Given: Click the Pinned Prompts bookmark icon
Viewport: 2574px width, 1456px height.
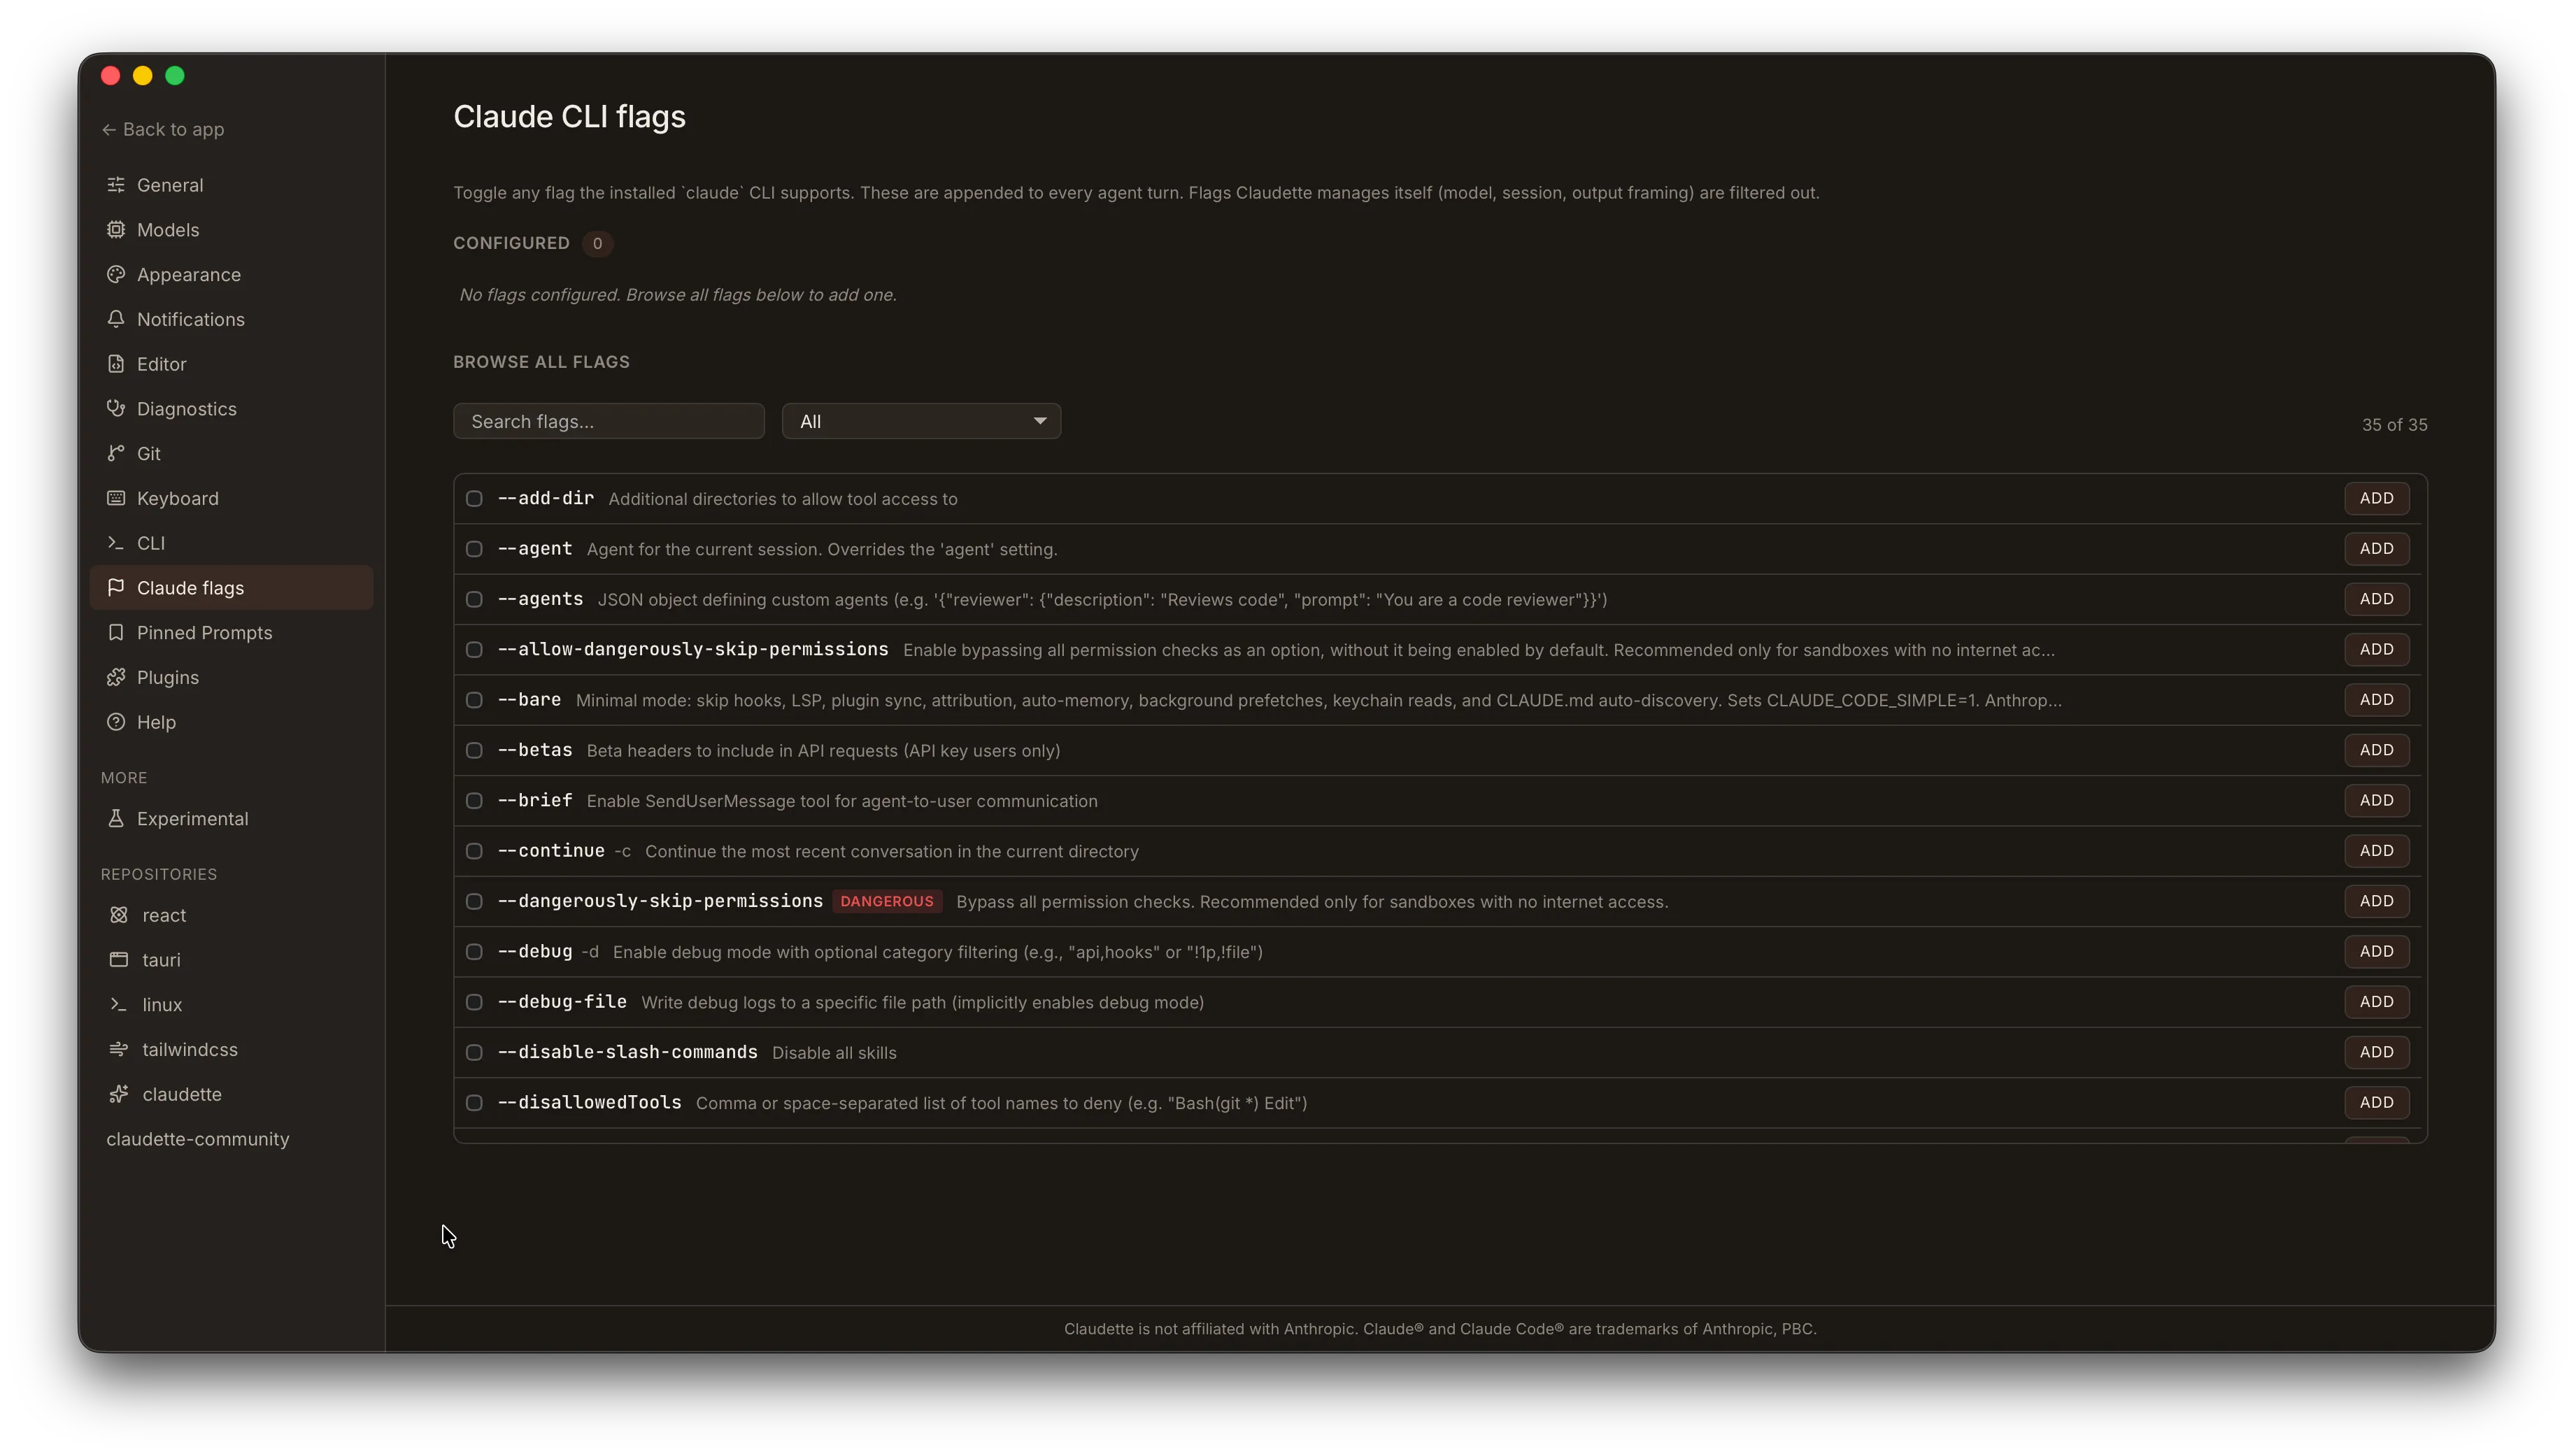Looking at the screenshot, I should 116,632.
